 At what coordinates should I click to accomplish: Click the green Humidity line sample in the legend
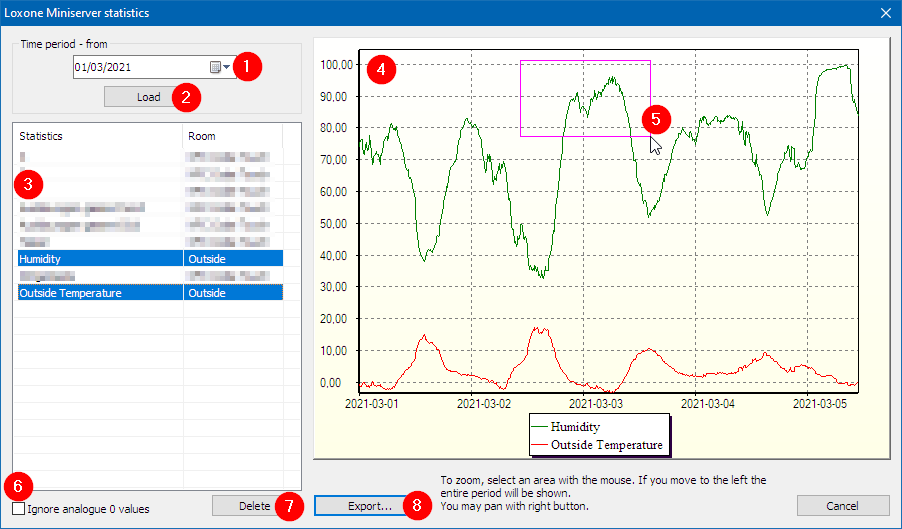[x=538, y=427]
